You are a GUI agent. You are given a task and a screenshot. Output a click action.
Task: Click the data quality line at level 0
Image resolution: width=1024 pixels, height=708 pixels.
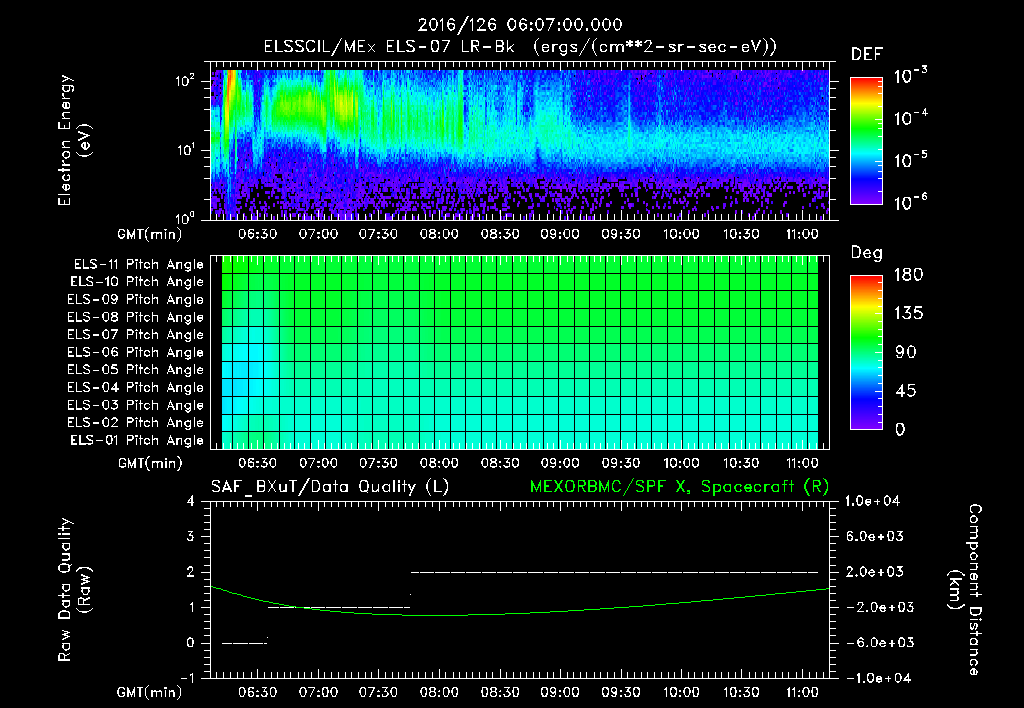244,643
